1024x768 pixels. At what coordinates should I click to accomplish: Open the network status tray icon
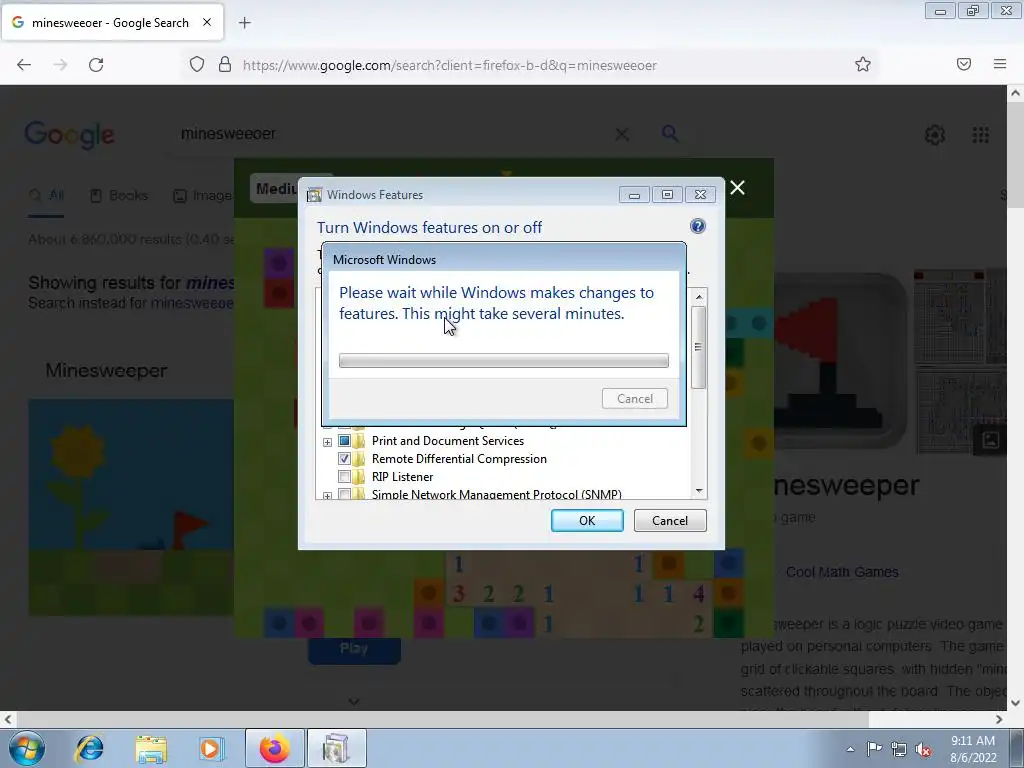[x=899, y=749]
